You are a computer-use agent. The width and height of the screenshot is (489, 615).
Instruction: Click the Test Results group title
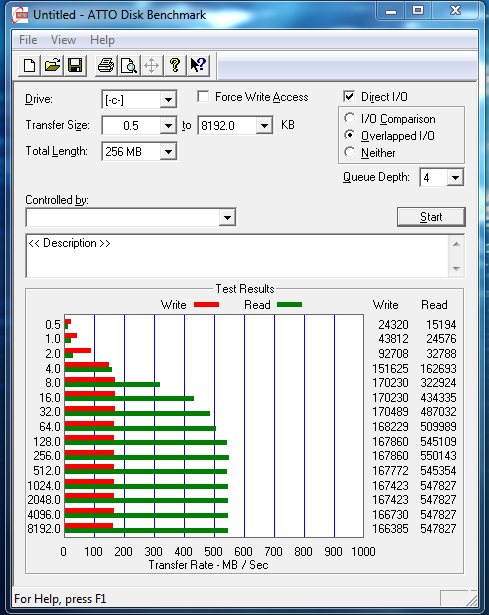[245, 289]
